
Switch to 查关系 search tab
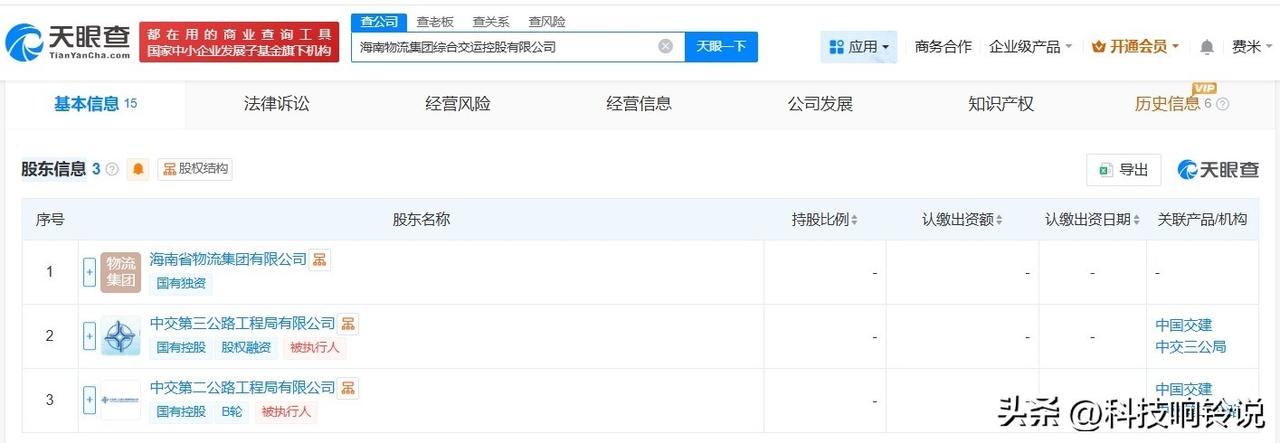pyautogui.click(x=491, y=21)
